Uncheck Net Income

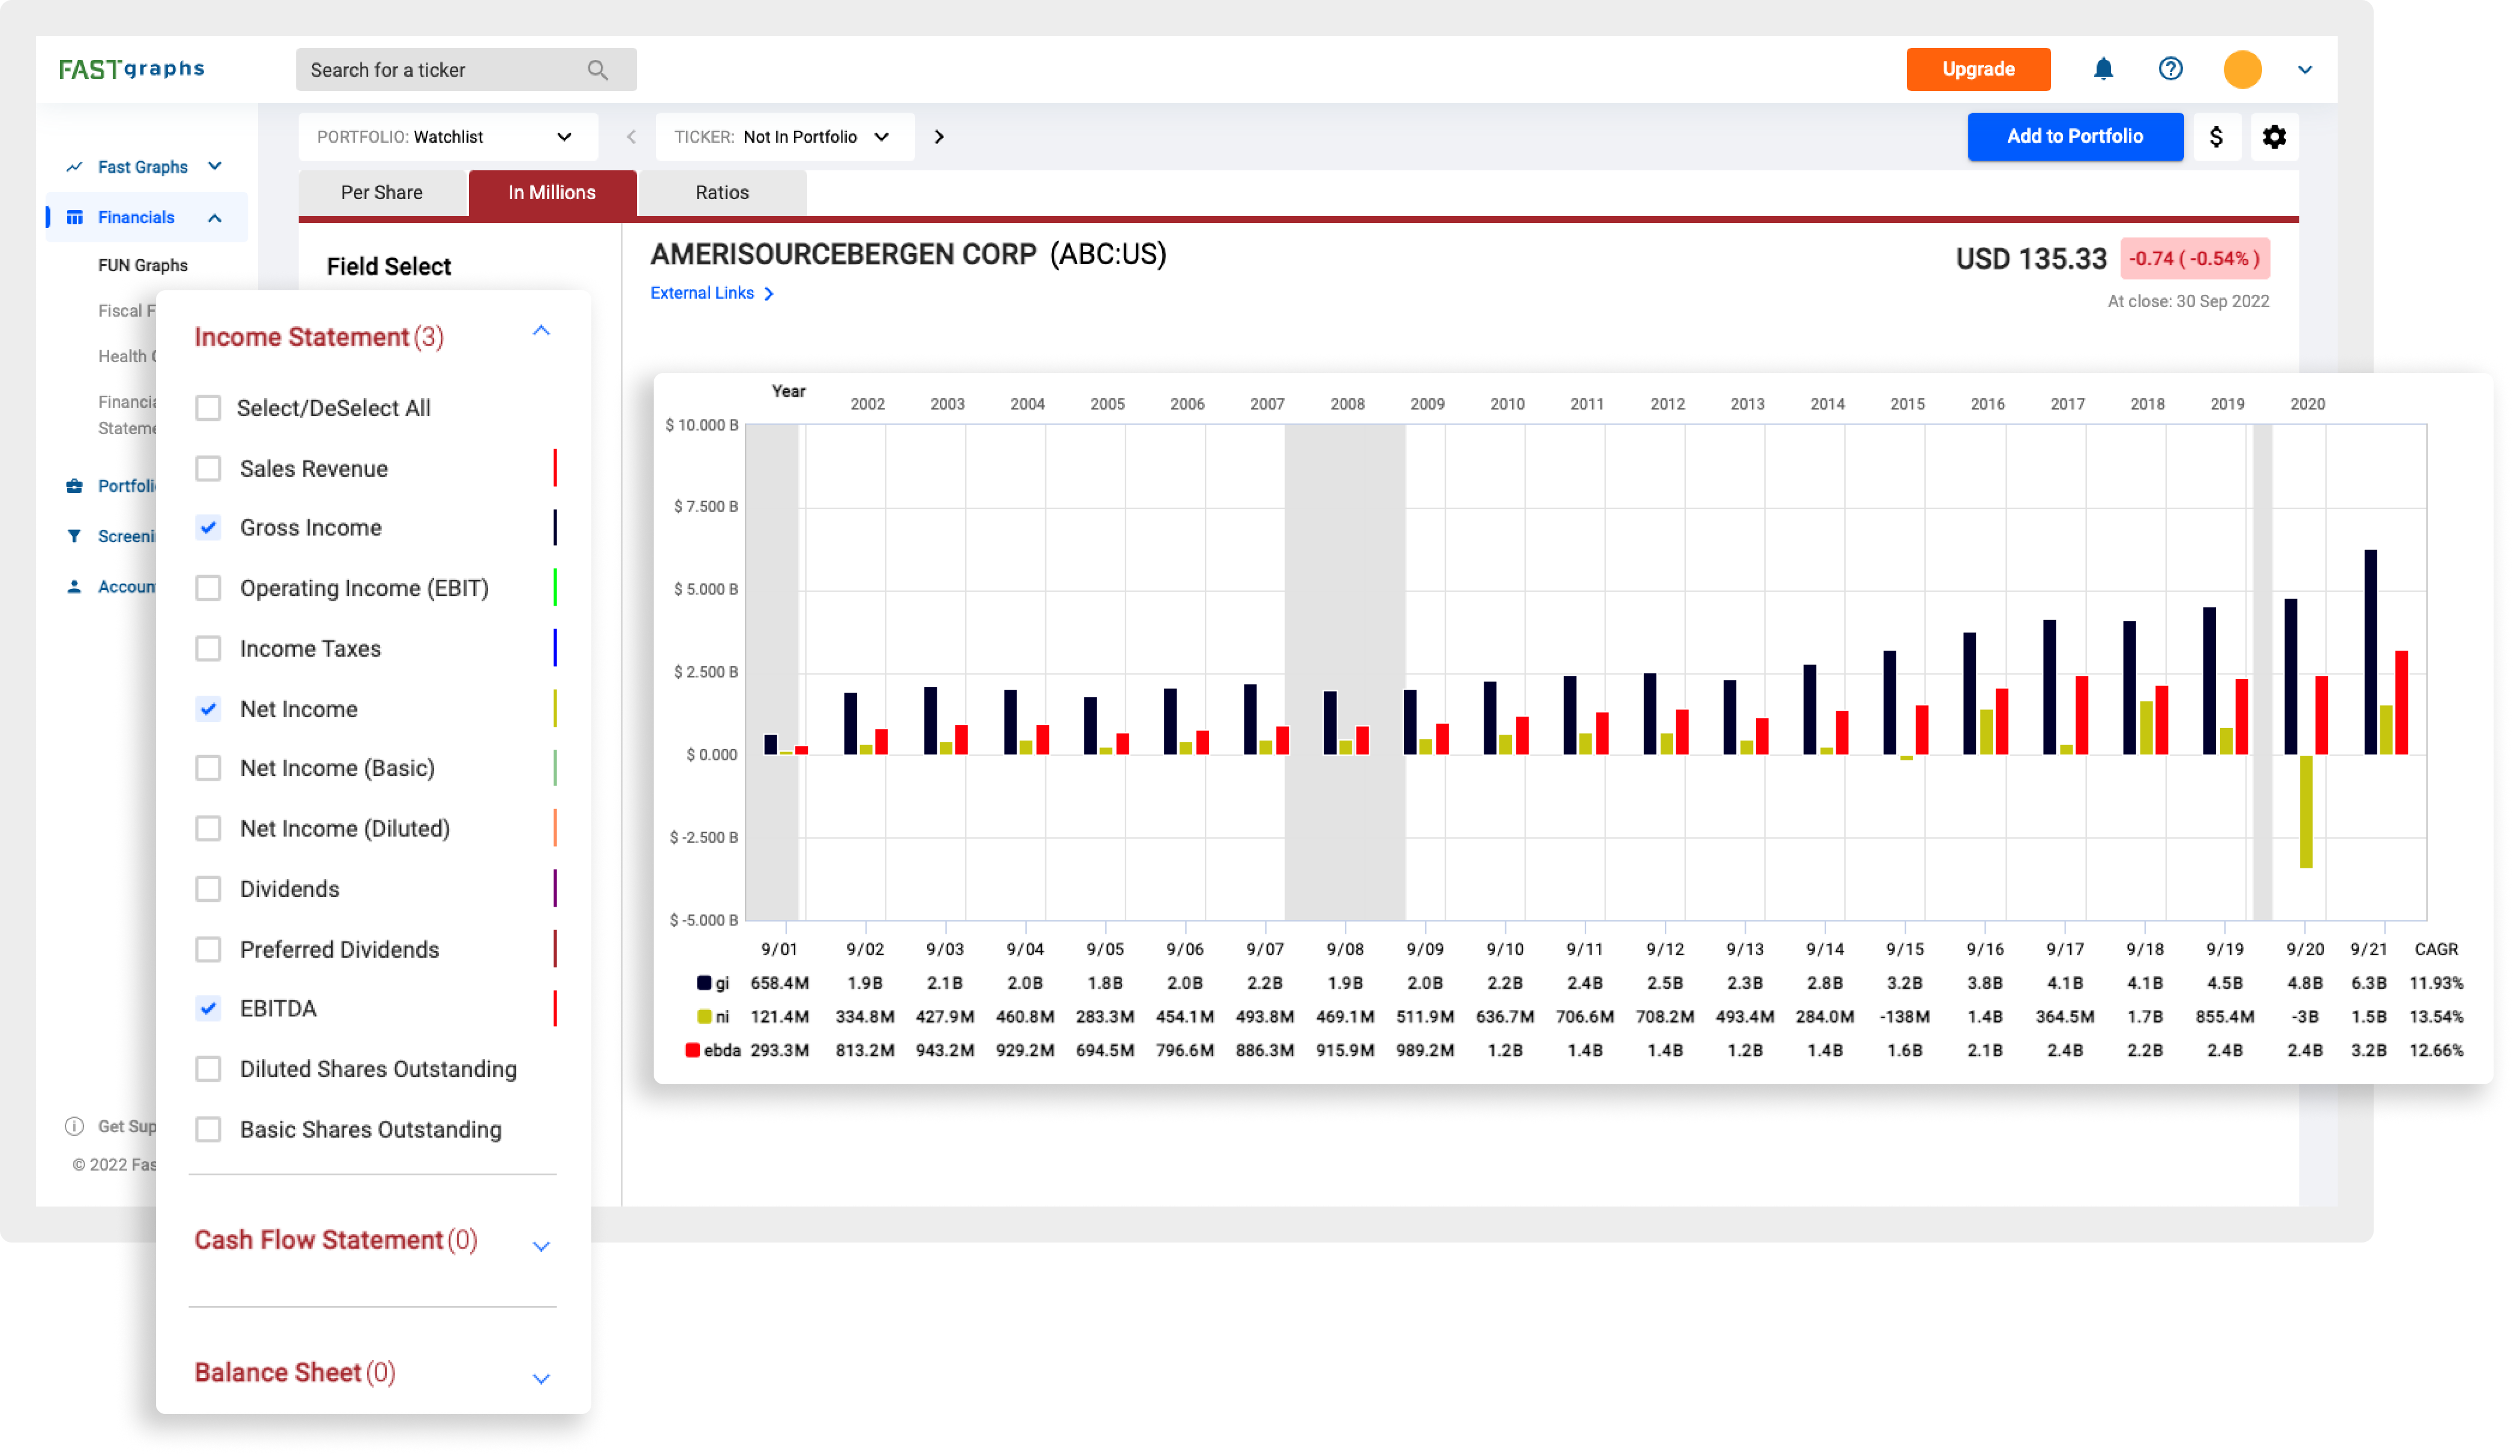tap(208, 708)
